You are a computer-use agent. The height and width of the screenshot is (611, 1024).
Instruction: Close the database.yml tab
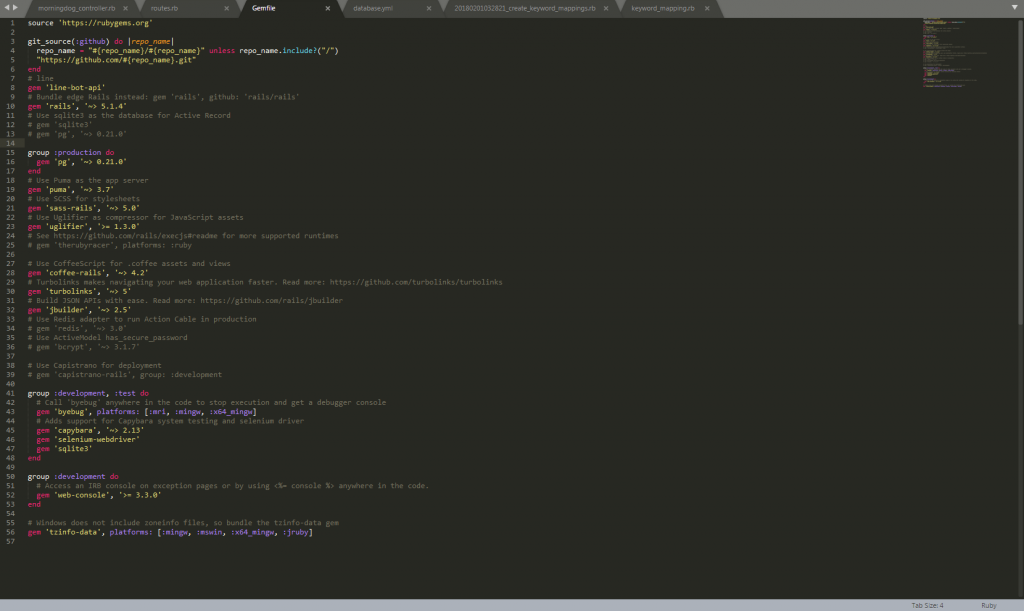tap(429, 8)
